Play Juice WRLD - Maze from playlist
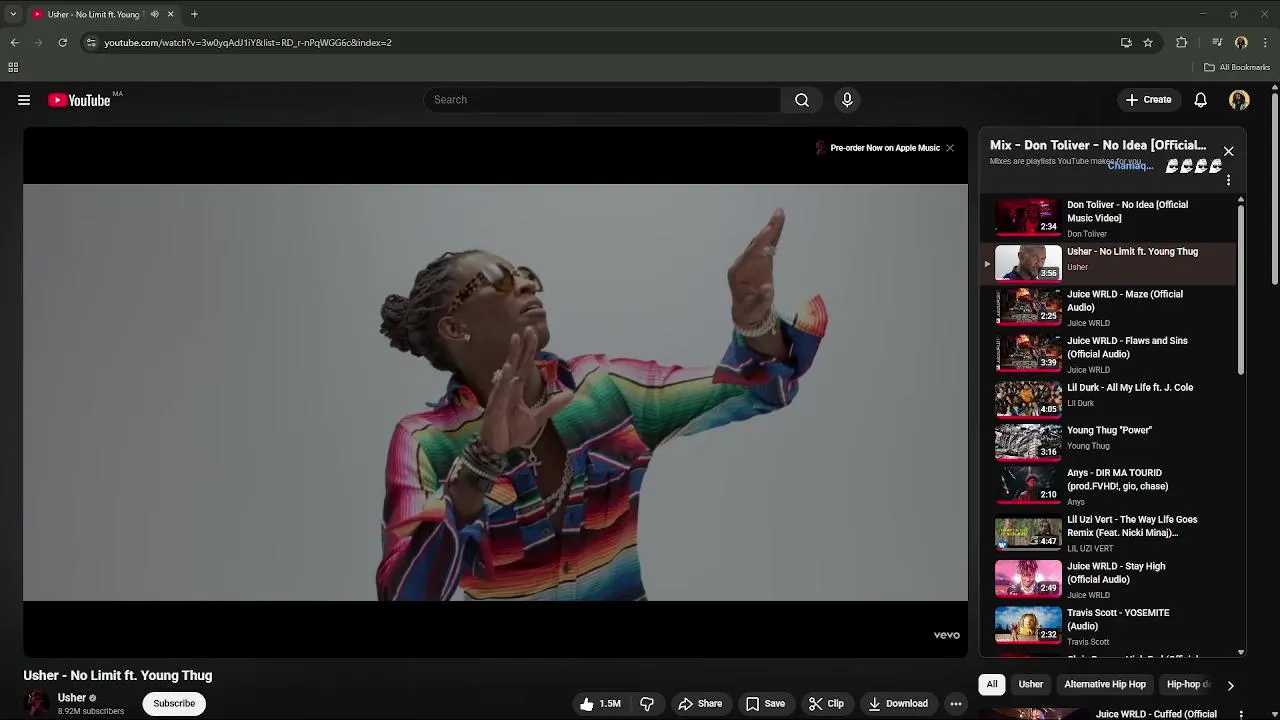 [x=1110, y=308]
